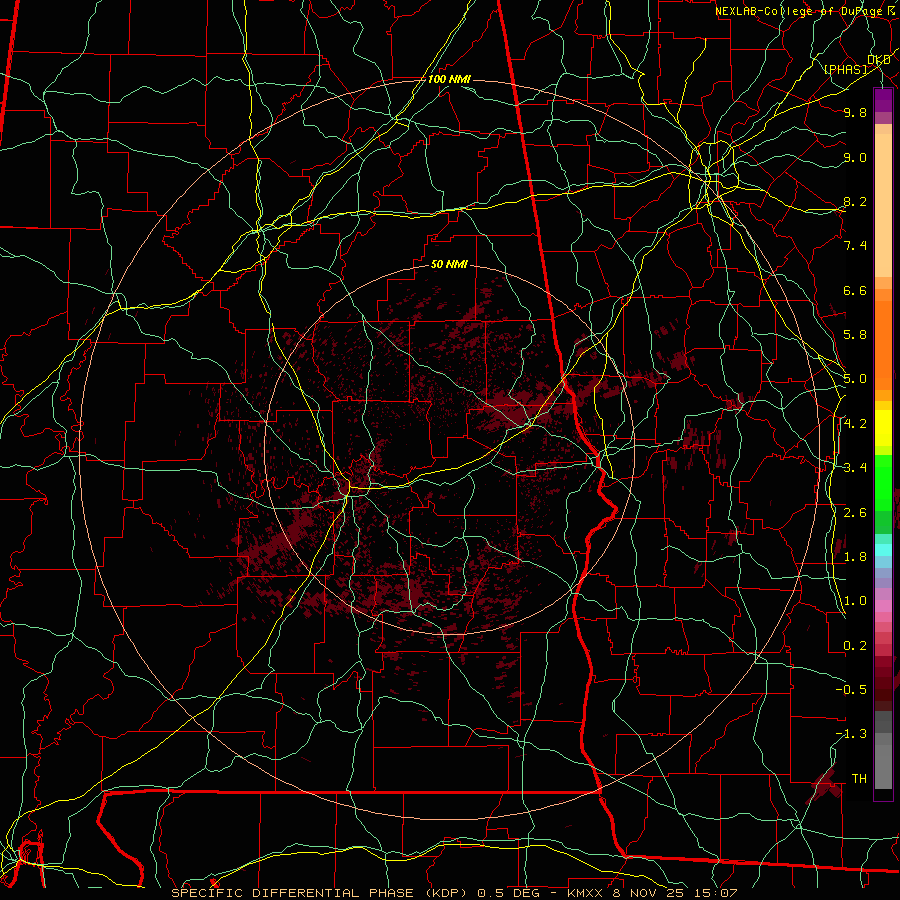Pick the orange segment of the color bar
The width and height of the screenshot is (900, 900).
point(883,344)
